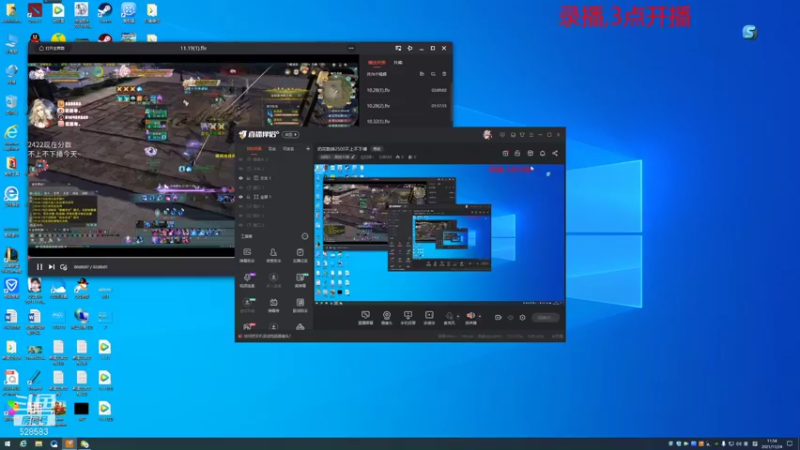Click the add-file icon in the playlist header

coord(421,74)
